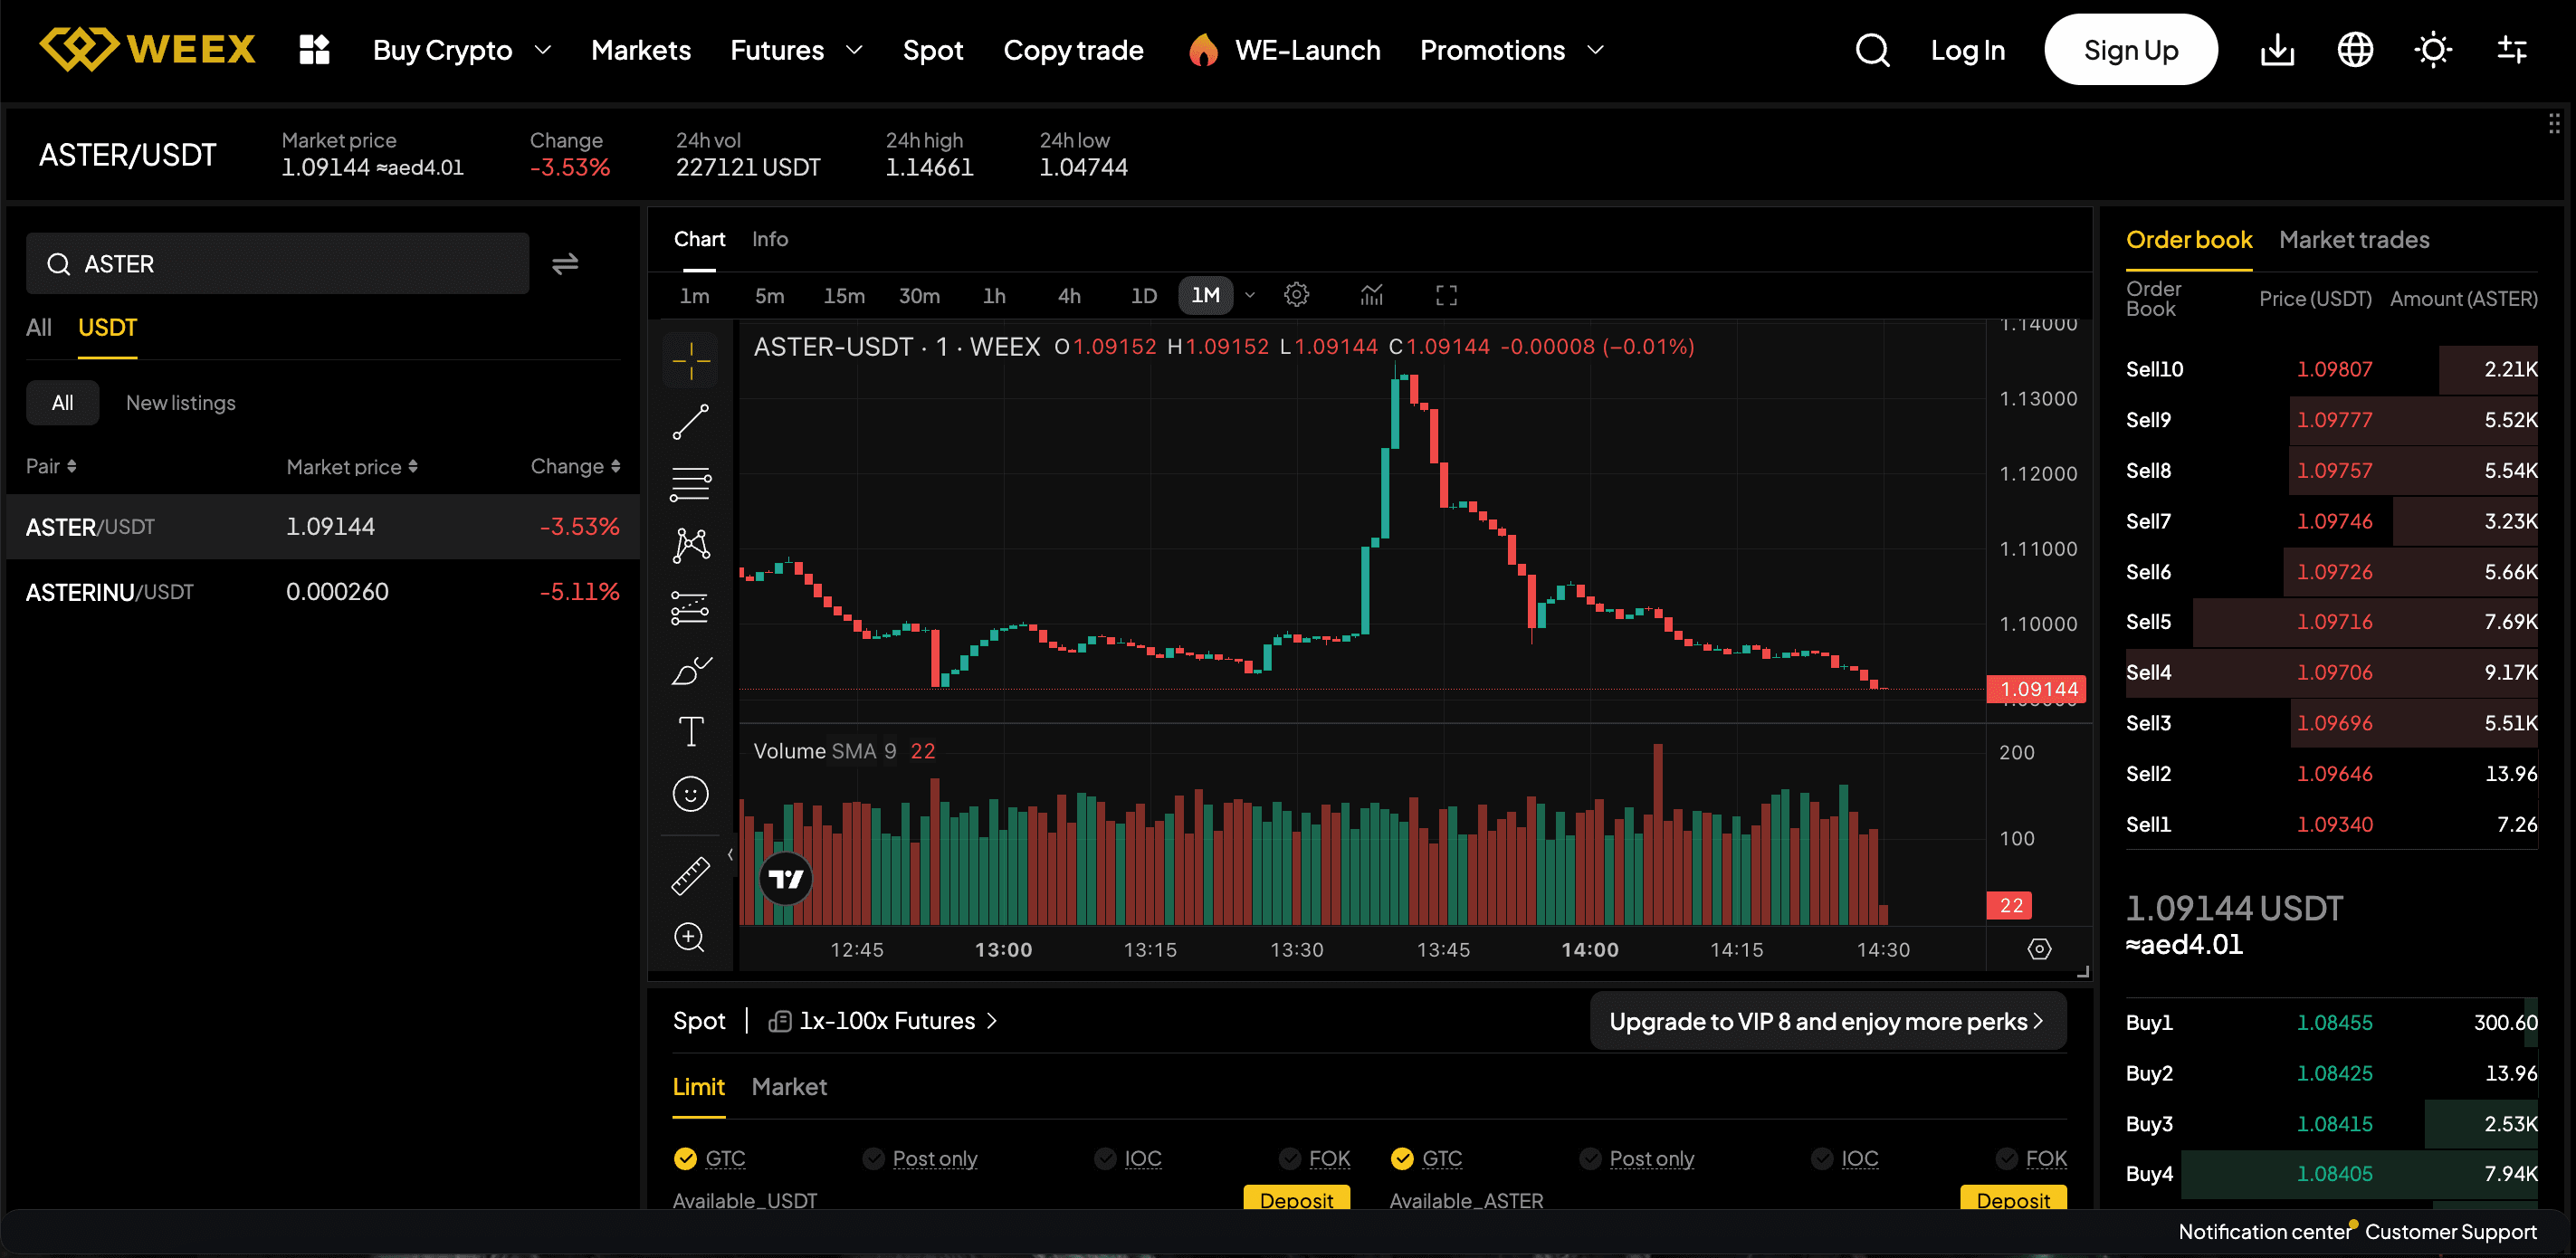Image resolution: width=2576 pixels, height=1258 pixels.
Task: Toggle fullscreen mode for the chart
Action: (x=1445, y=294)
